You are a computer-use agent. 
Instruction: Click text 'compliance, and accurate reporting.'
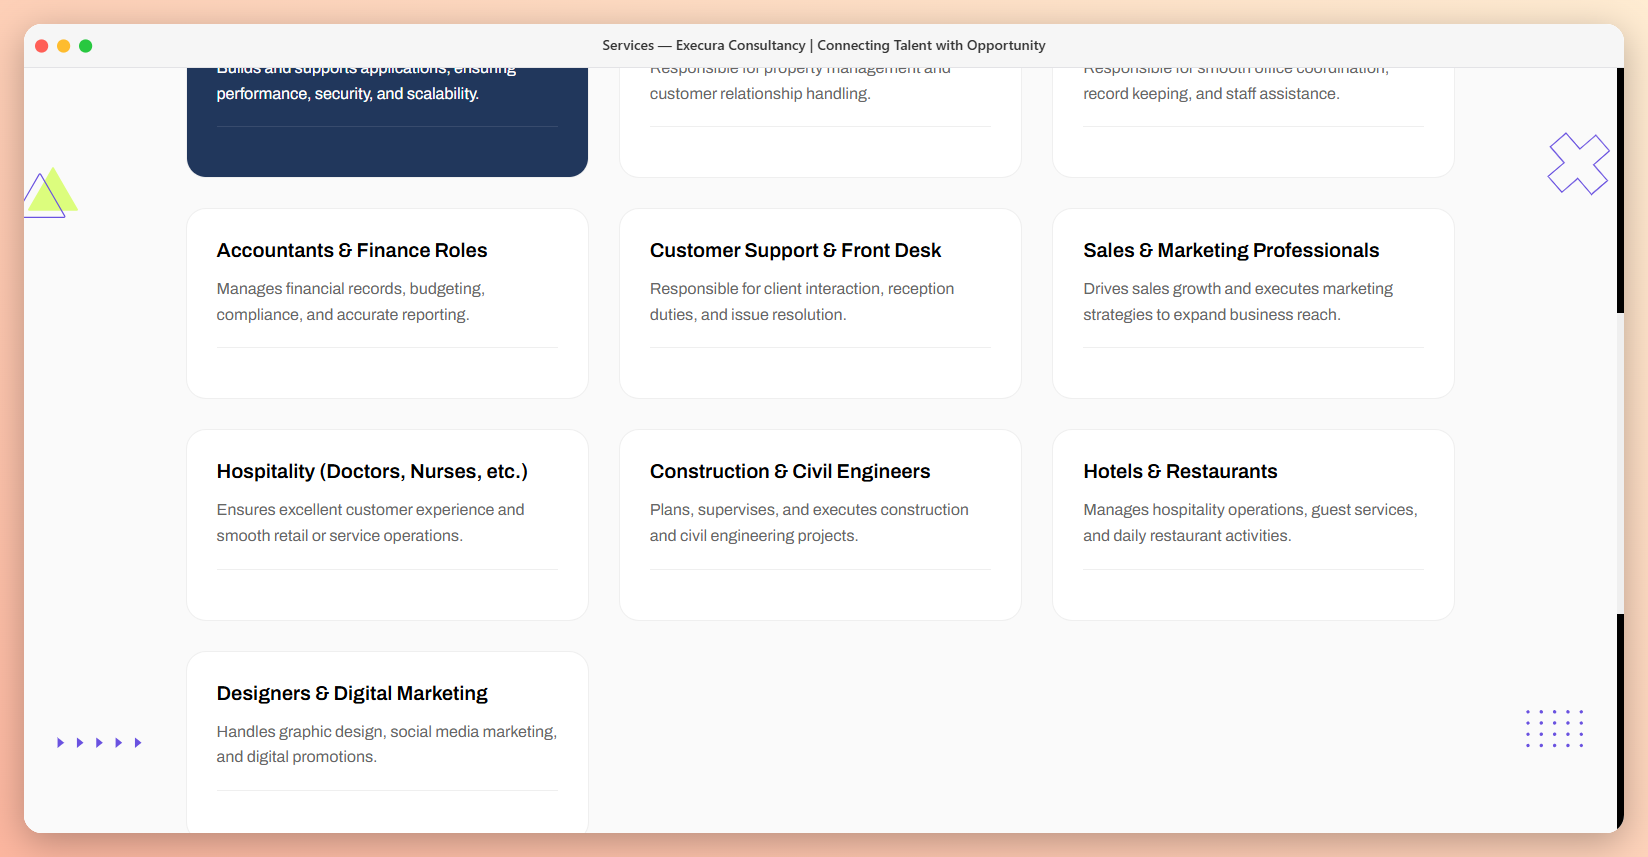[x=343, y=315]
